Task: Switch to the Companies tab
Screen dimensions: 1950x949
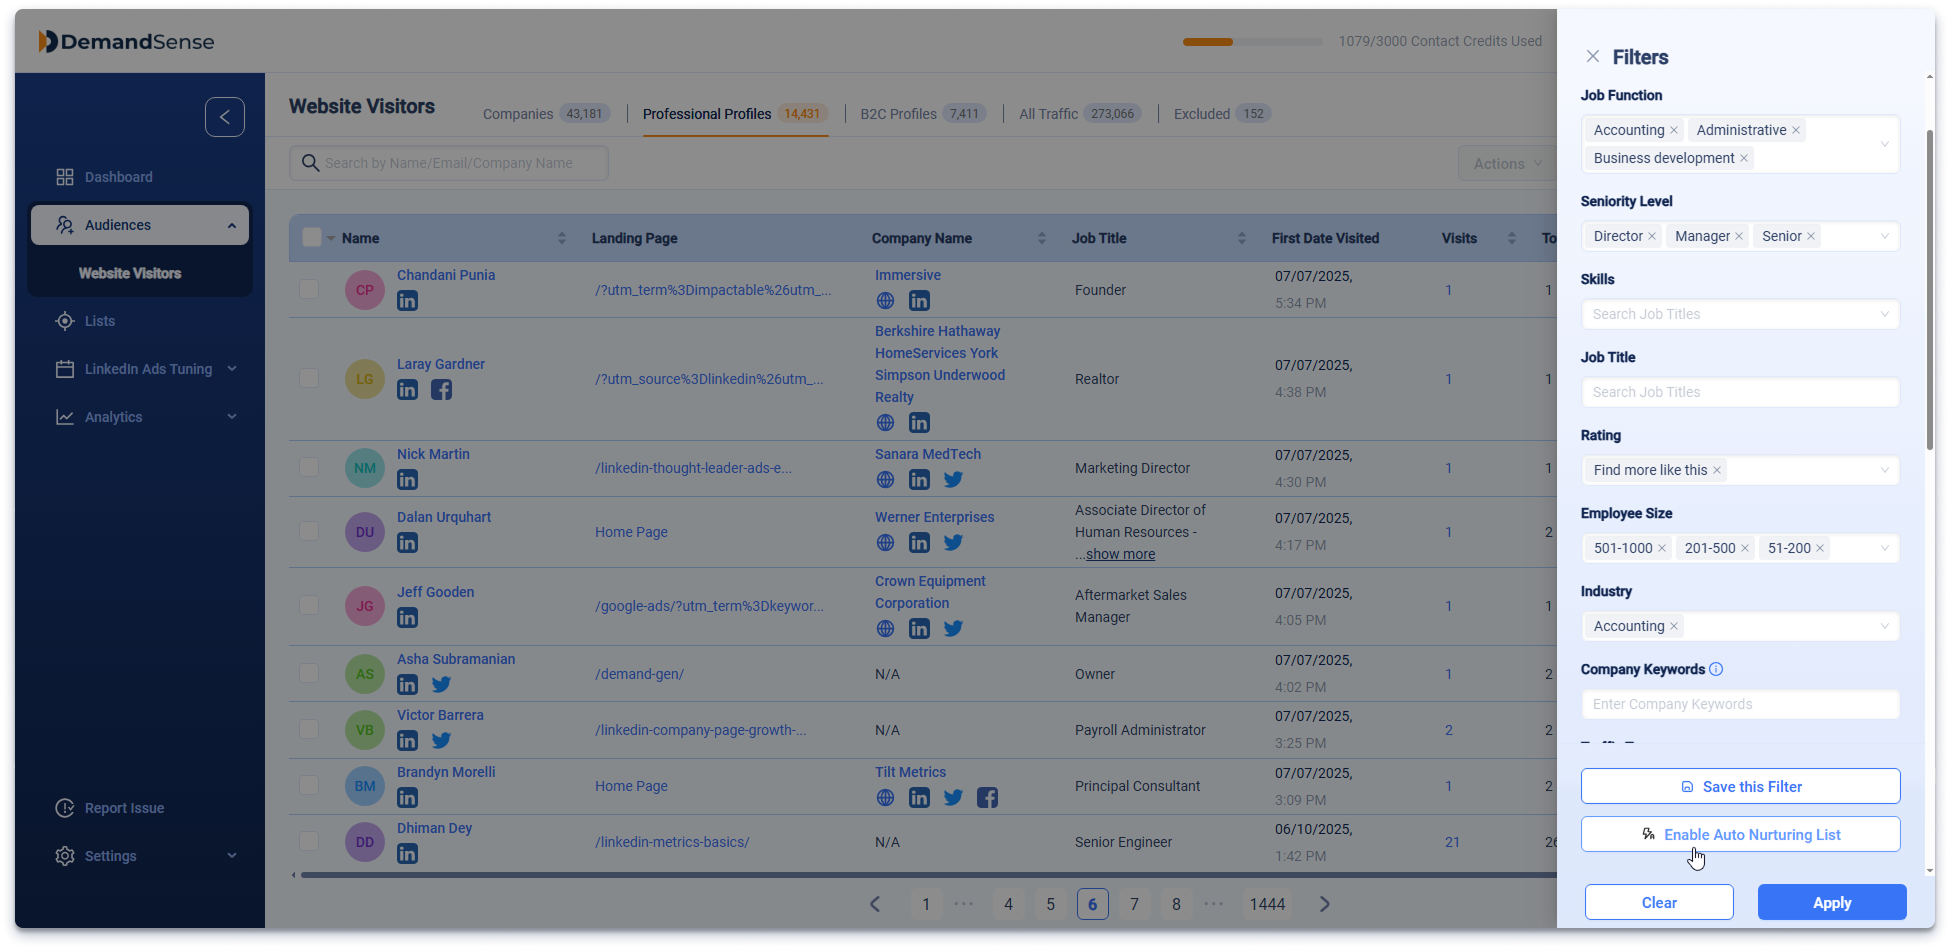Action: point(518,113)
